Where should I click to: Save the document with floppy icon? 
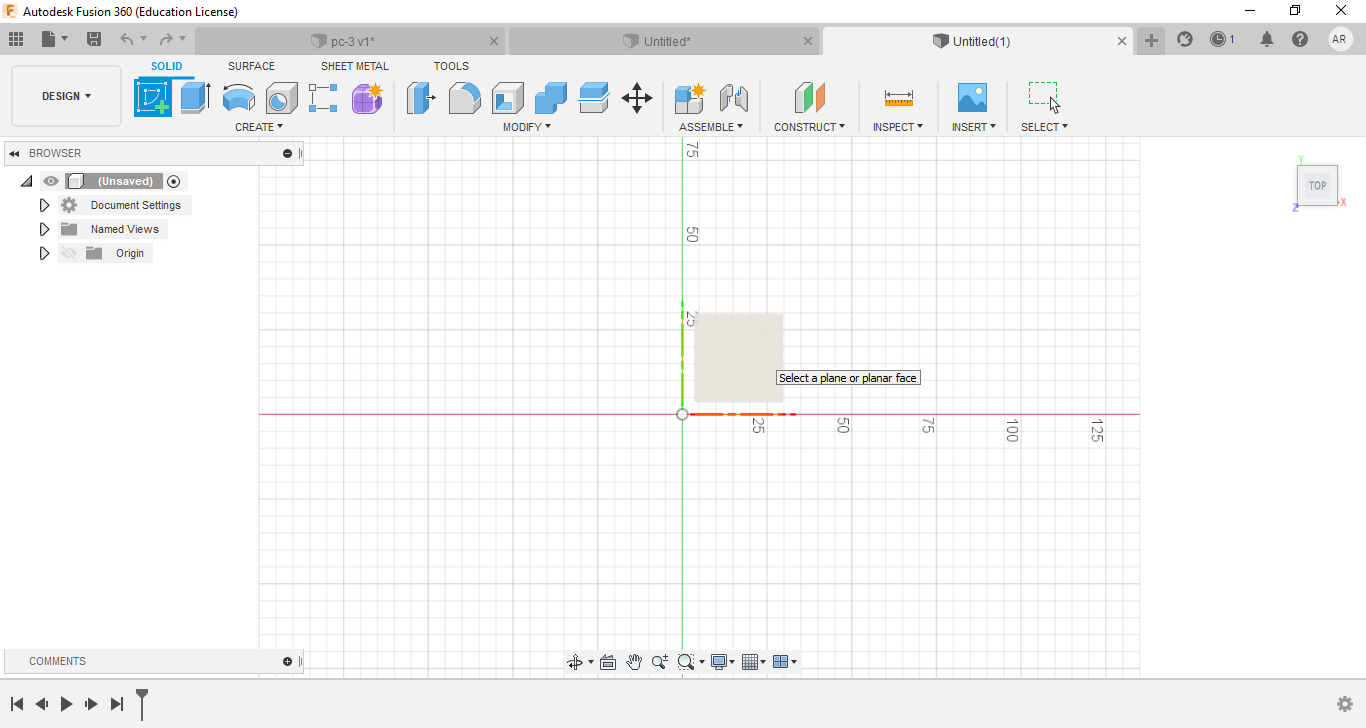coord(94,39)
